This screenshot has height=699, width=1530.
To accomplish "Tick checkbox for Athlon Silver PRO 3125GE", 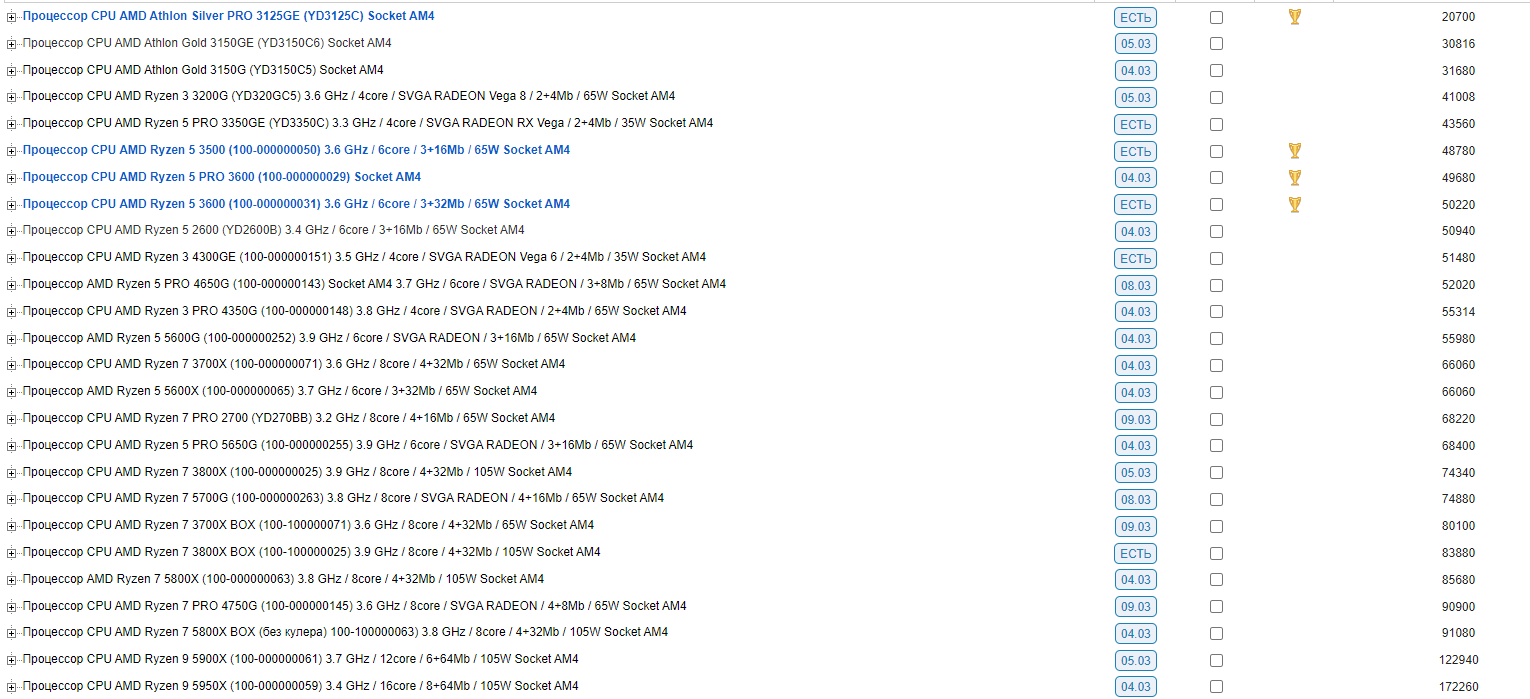I will tap(1216, 17).
